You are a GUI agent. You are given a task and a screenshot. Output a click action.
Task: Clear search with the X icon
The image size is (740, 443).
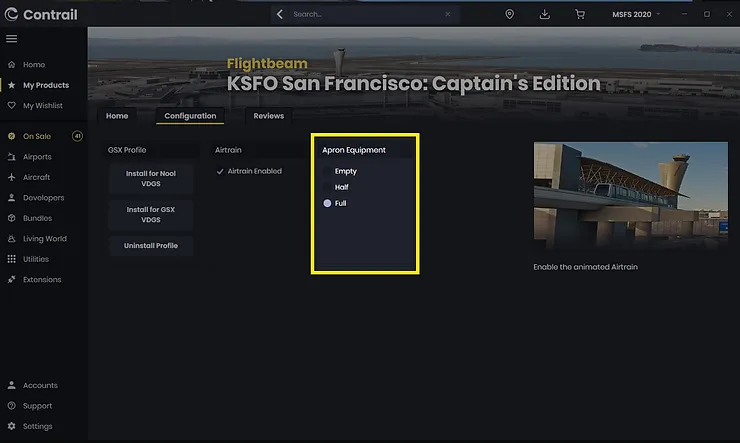tap(447, 14)
